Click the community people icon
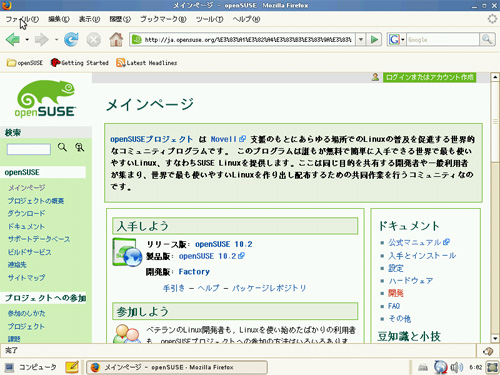500x375 pixels. [126, 334]
